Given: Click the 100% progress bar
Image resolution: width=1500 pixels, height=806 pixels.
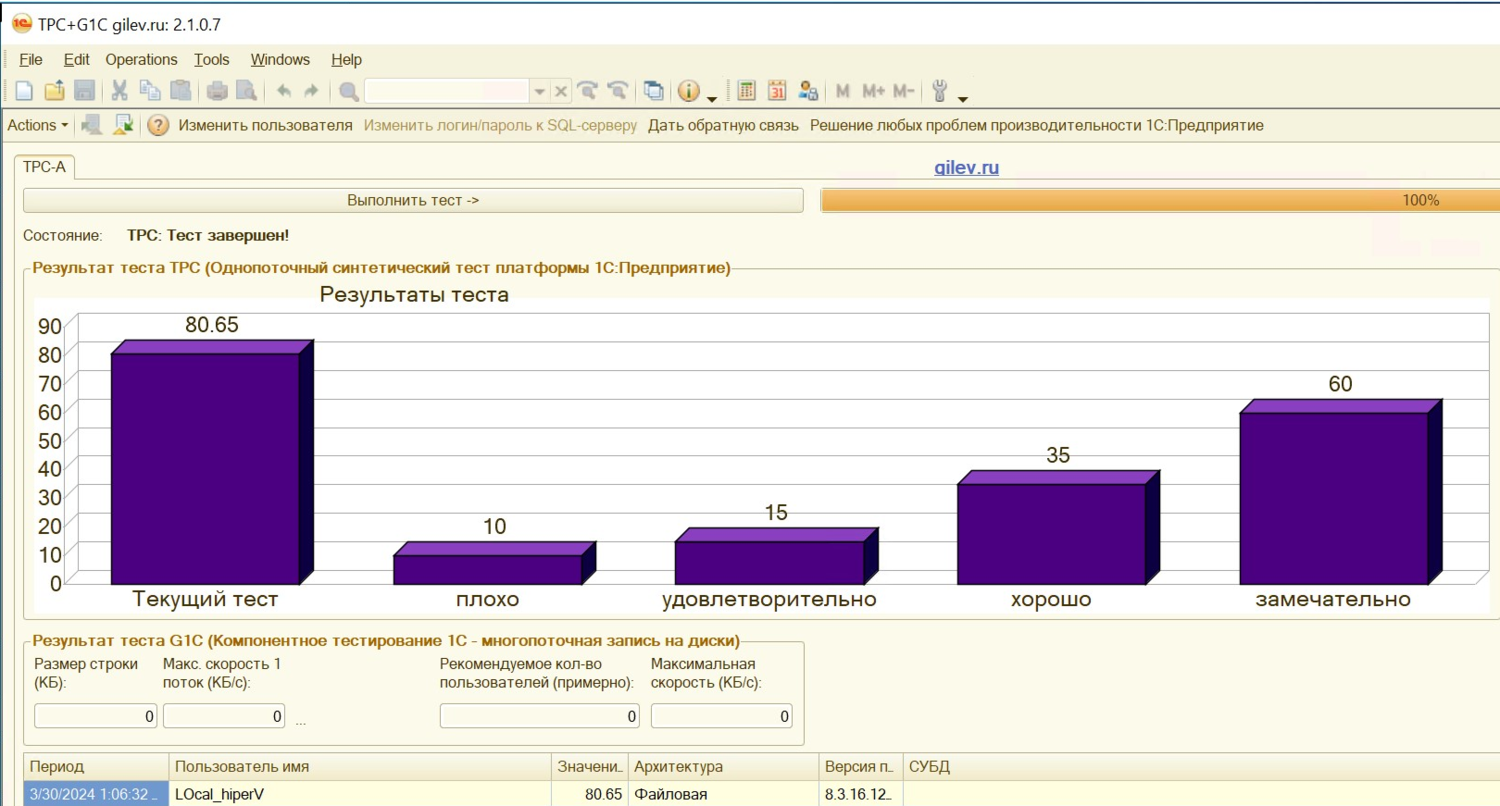Looking at the screenshot, I should (x=1160, y=200).
